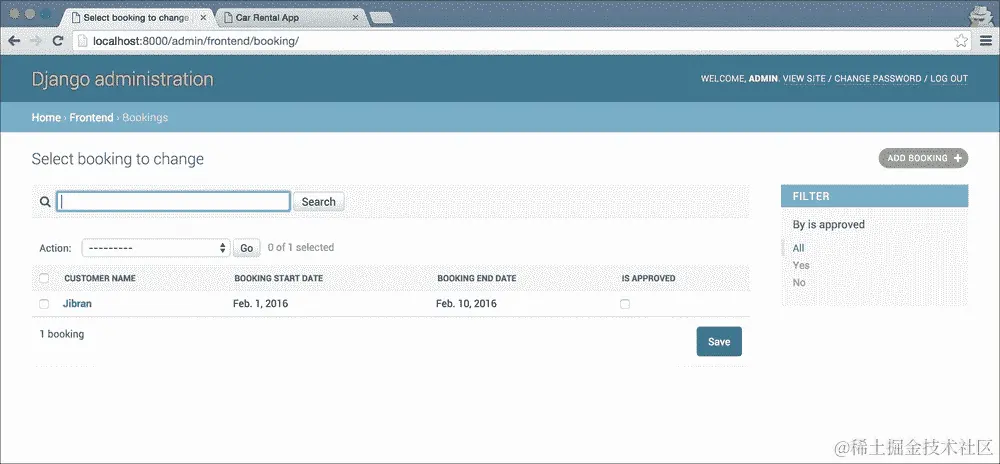Sort by Customer Name column

click(99, 279)
